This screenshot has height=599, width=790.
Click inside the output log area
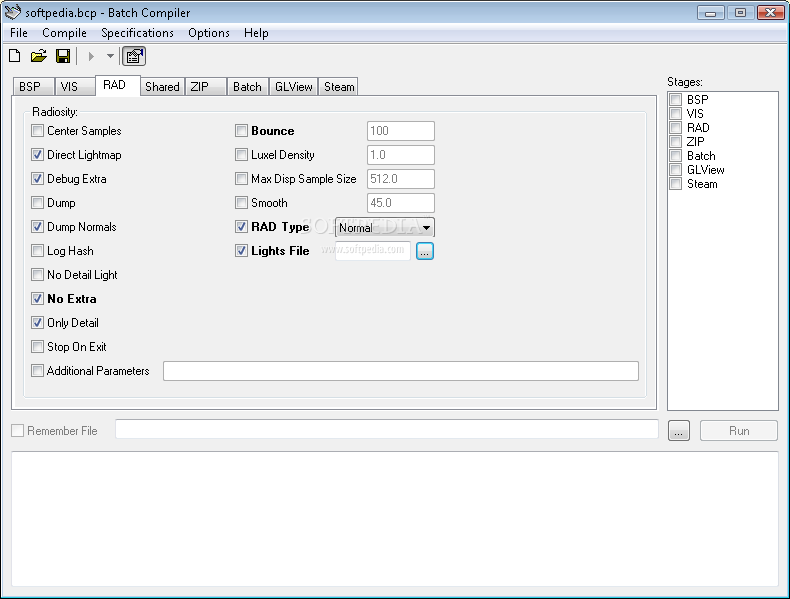[x=395, y=519]
